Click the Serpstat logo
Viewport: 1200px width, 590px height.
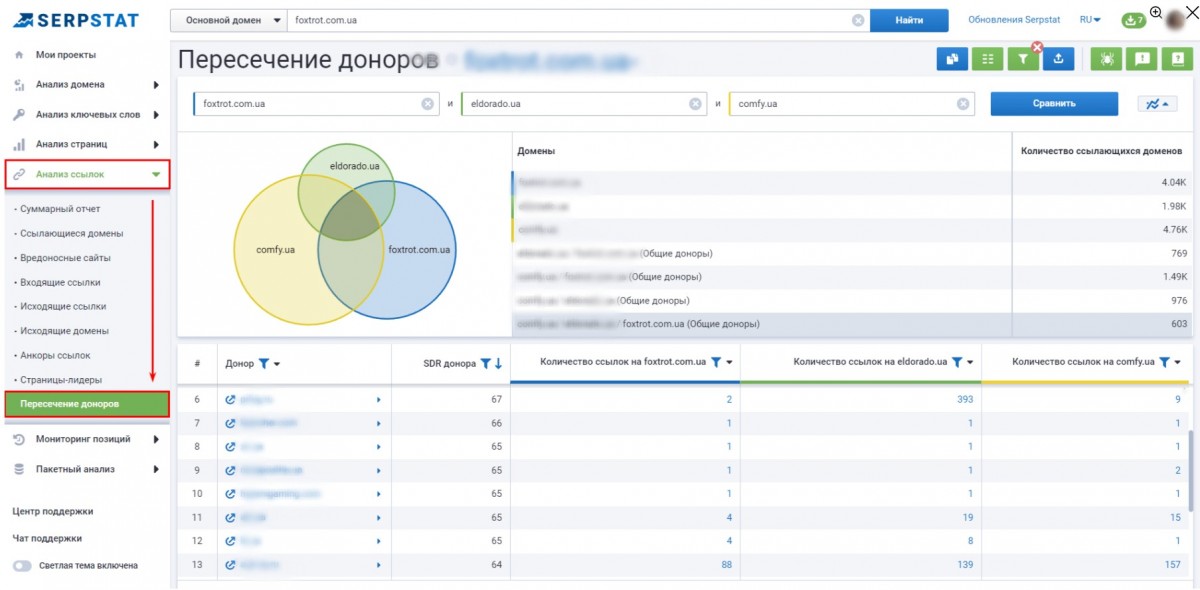click(75, 20)
